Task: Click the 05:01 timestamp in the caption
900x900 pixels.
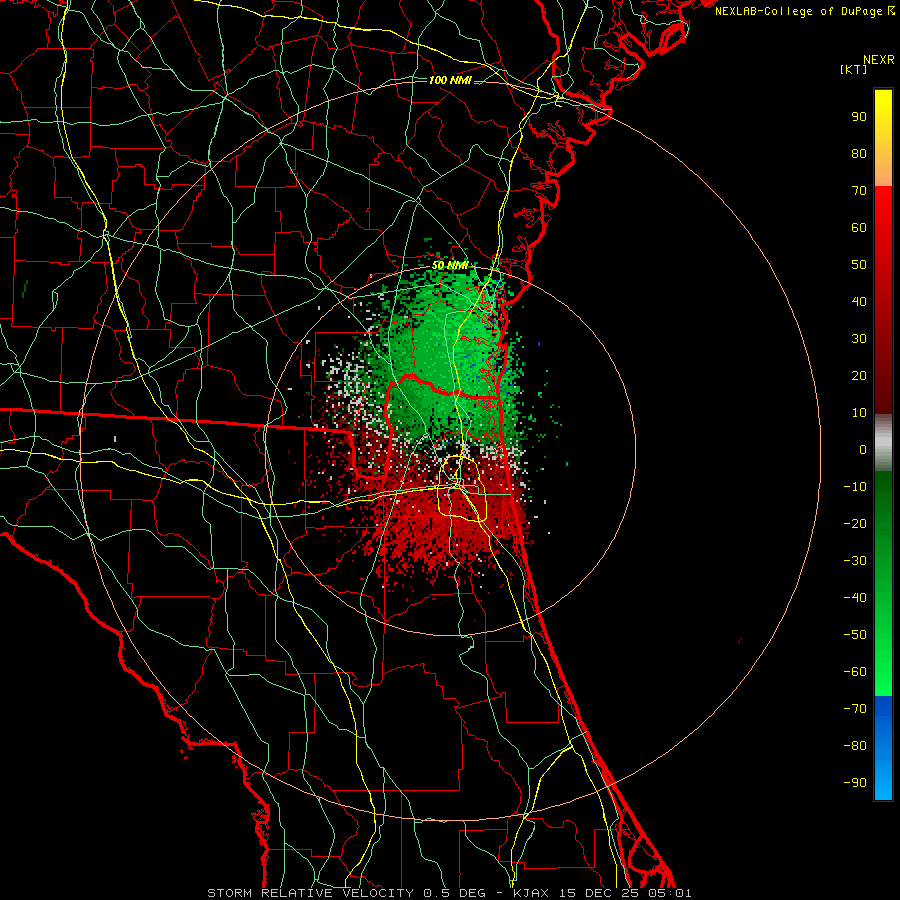Action: point(670,893)
